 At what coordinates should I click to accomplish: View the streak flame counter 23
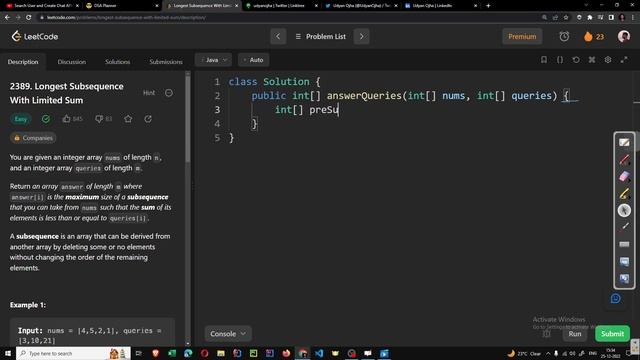[x=594, y=36]
